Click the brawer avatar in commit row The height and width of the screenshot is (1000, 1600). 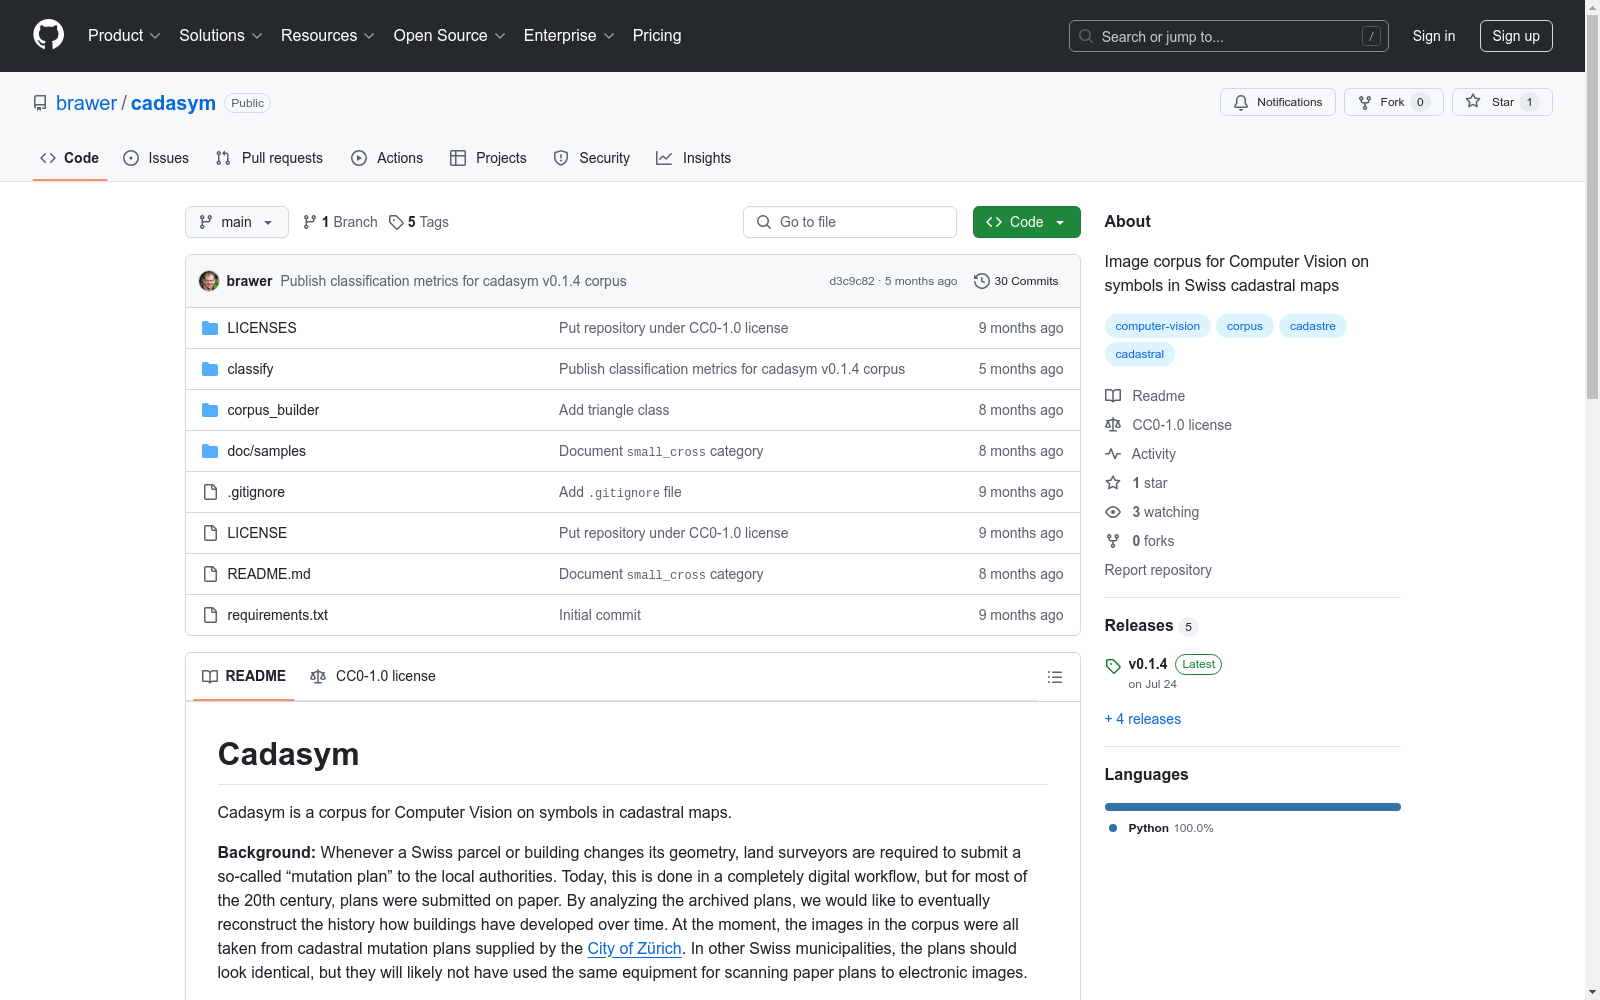click(209, 281)
